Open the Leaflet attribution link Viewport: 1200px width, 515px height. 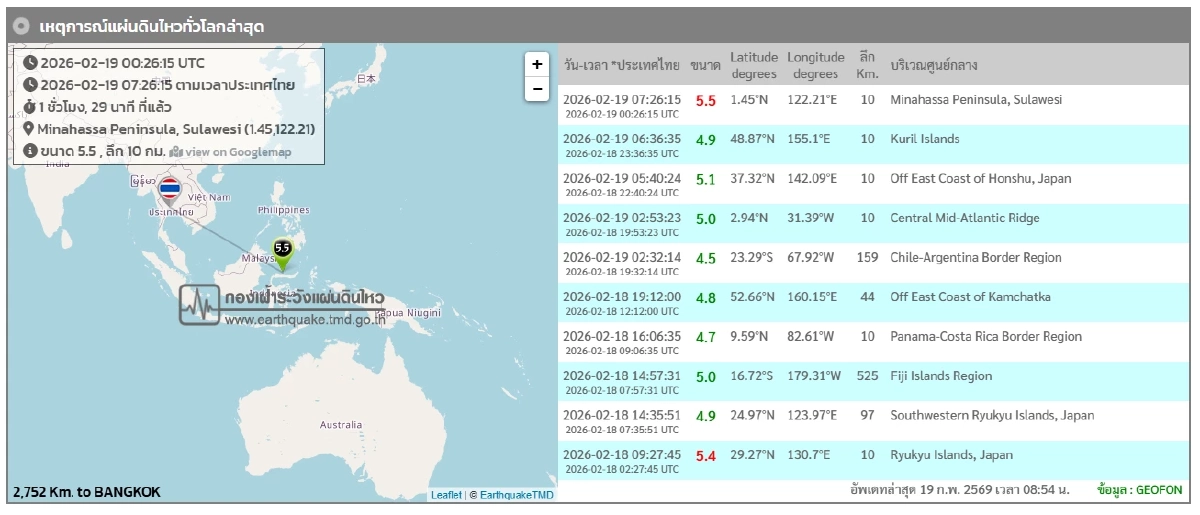[x=446, y=495]
